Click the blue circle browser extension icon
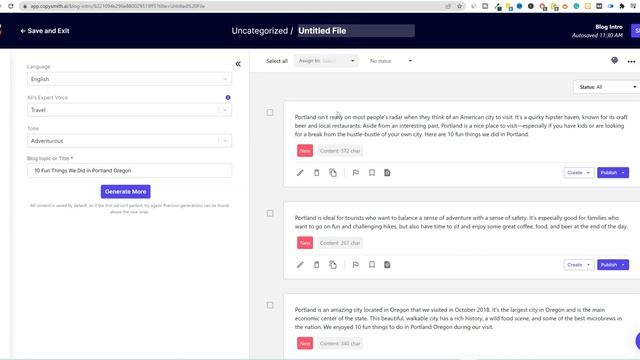Viewport: 640px width, 360px height. click(519, 6)
